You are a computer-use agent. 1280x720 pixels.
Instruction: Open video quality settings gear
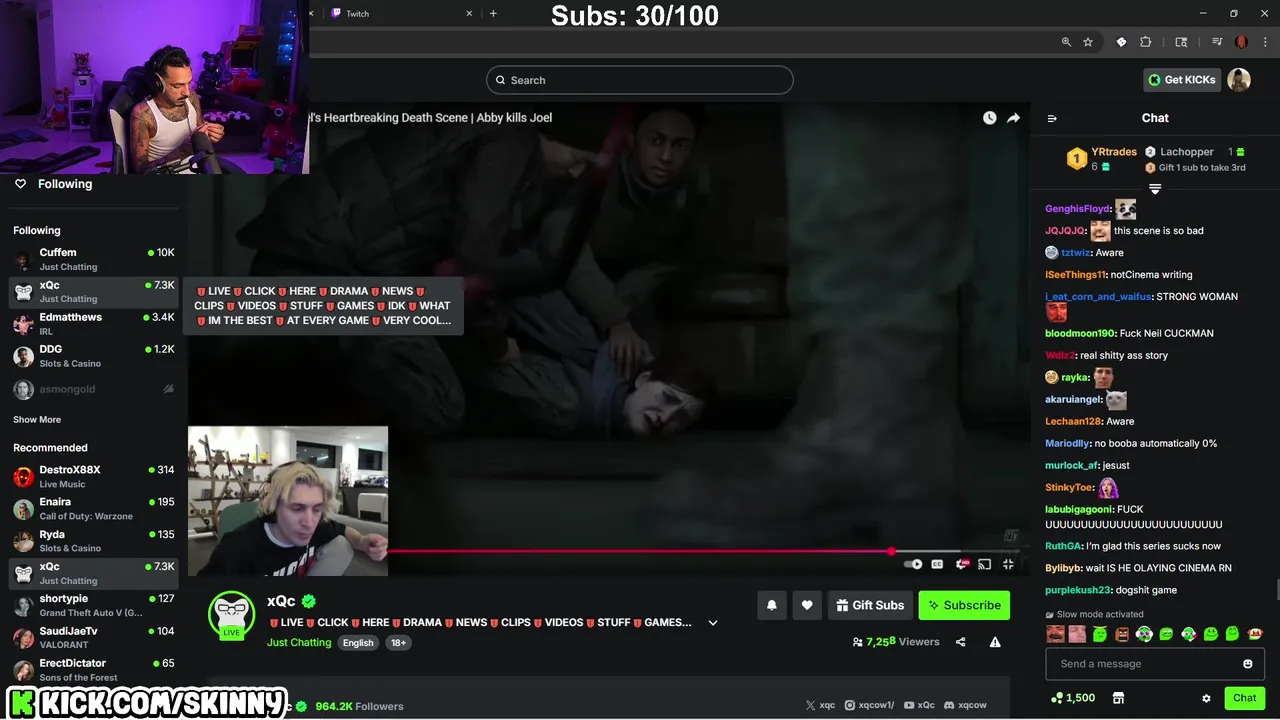point(962,564)
